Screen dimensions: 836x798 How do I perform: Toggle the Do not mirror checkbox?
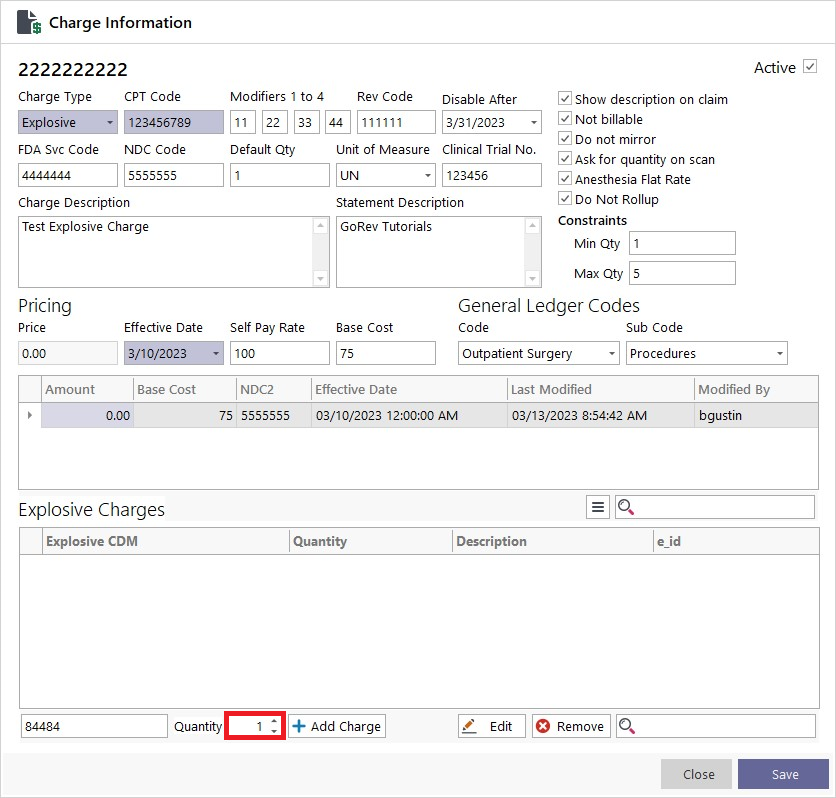(x=565, y=139)
